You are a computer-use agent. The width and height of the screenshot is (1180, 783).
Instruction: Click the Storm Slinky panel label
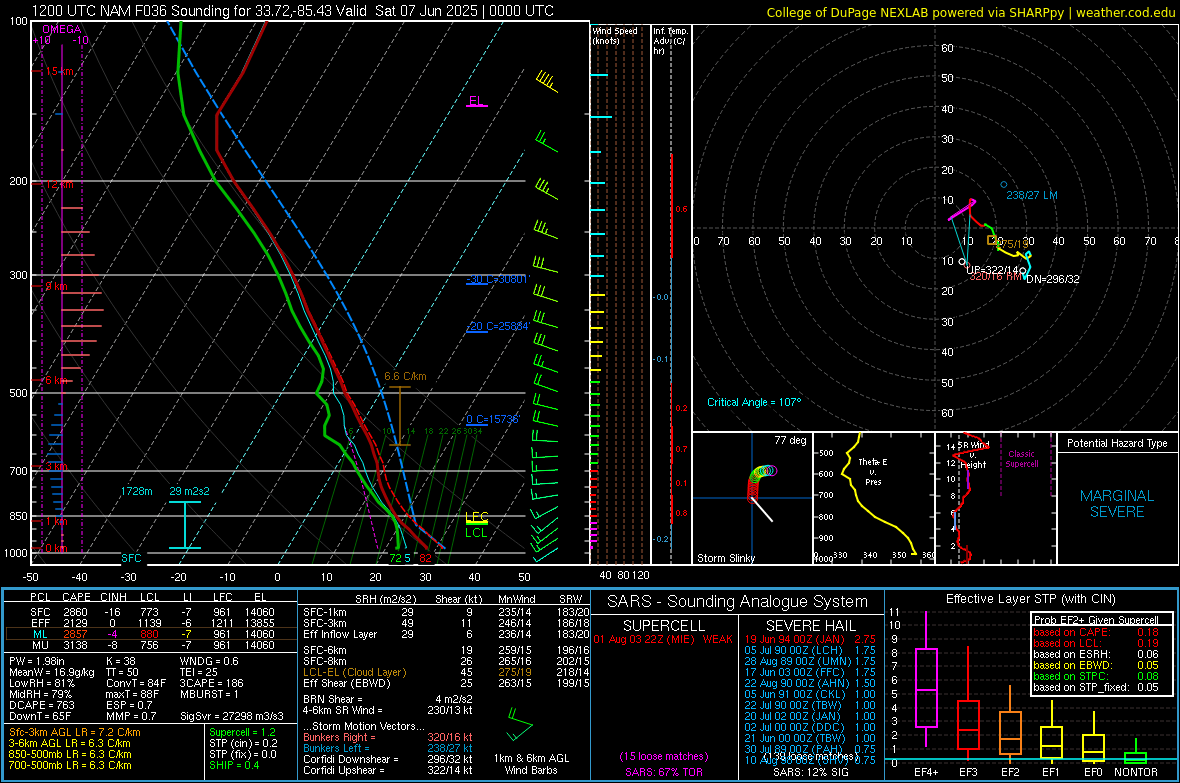725,558
